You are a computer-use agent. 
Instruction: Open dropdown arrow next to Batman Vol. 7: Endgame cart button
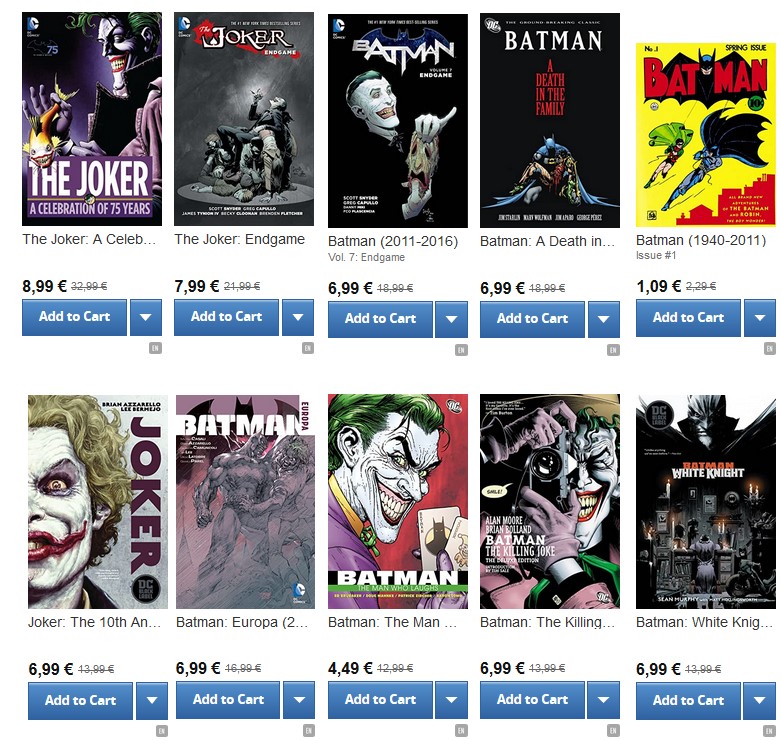click(451, 319)
